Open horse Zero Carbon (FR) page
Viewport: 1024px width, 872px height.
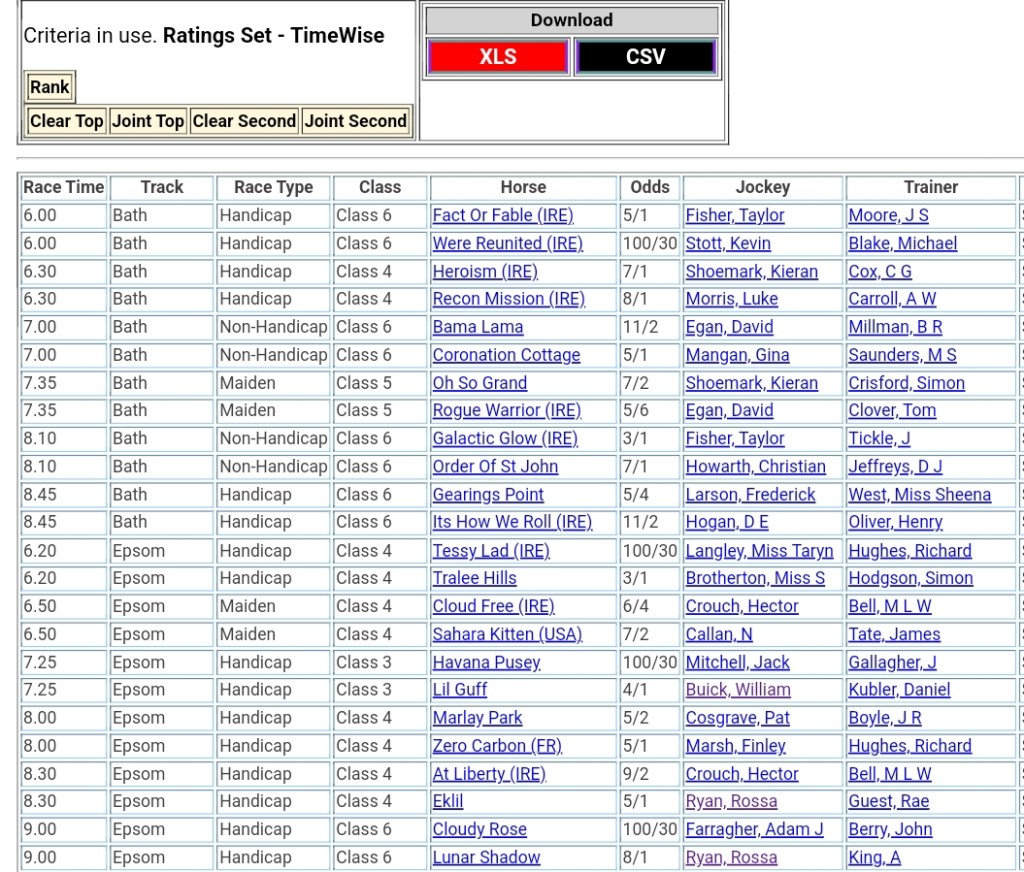coord(497,746)
